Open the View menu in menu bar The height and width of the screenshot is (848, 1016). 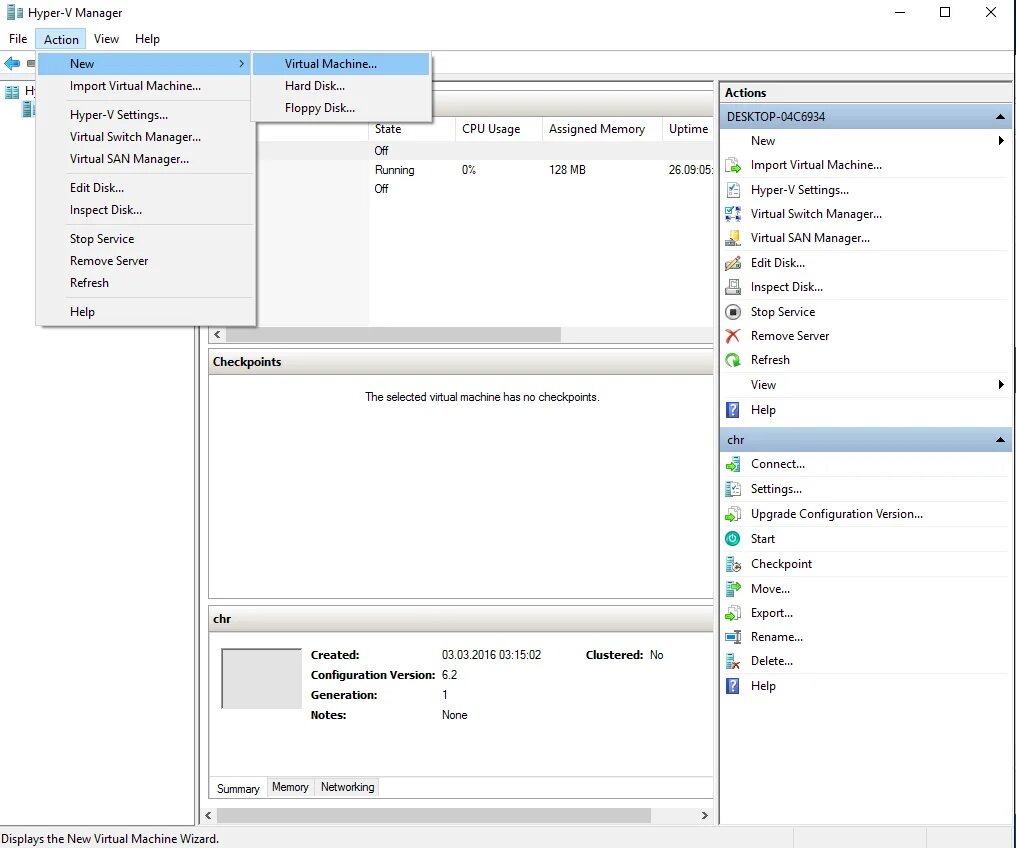pyautogui.click(x=106, y=39)
